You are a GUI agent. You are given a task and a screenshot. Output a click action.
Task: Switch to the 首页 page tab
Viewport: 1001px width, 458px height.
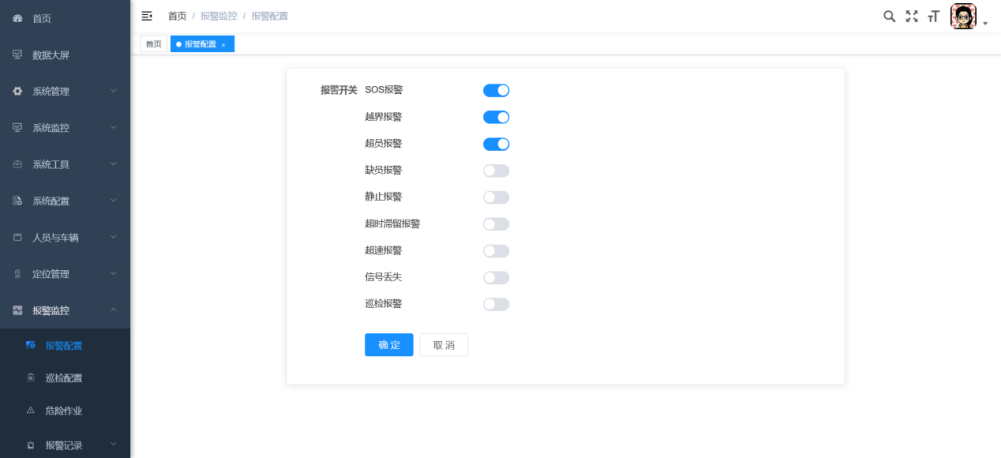(153, 44)
